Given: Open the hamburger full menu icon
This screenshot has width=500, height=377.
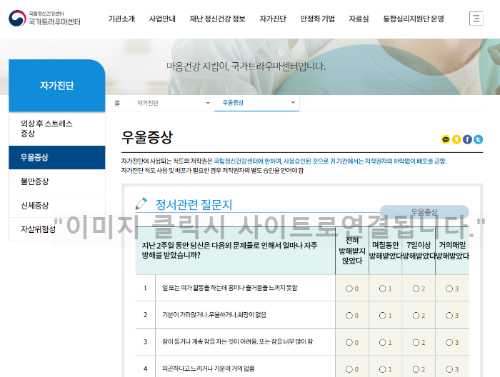Looking at the screenshot, I should [476, 18].
